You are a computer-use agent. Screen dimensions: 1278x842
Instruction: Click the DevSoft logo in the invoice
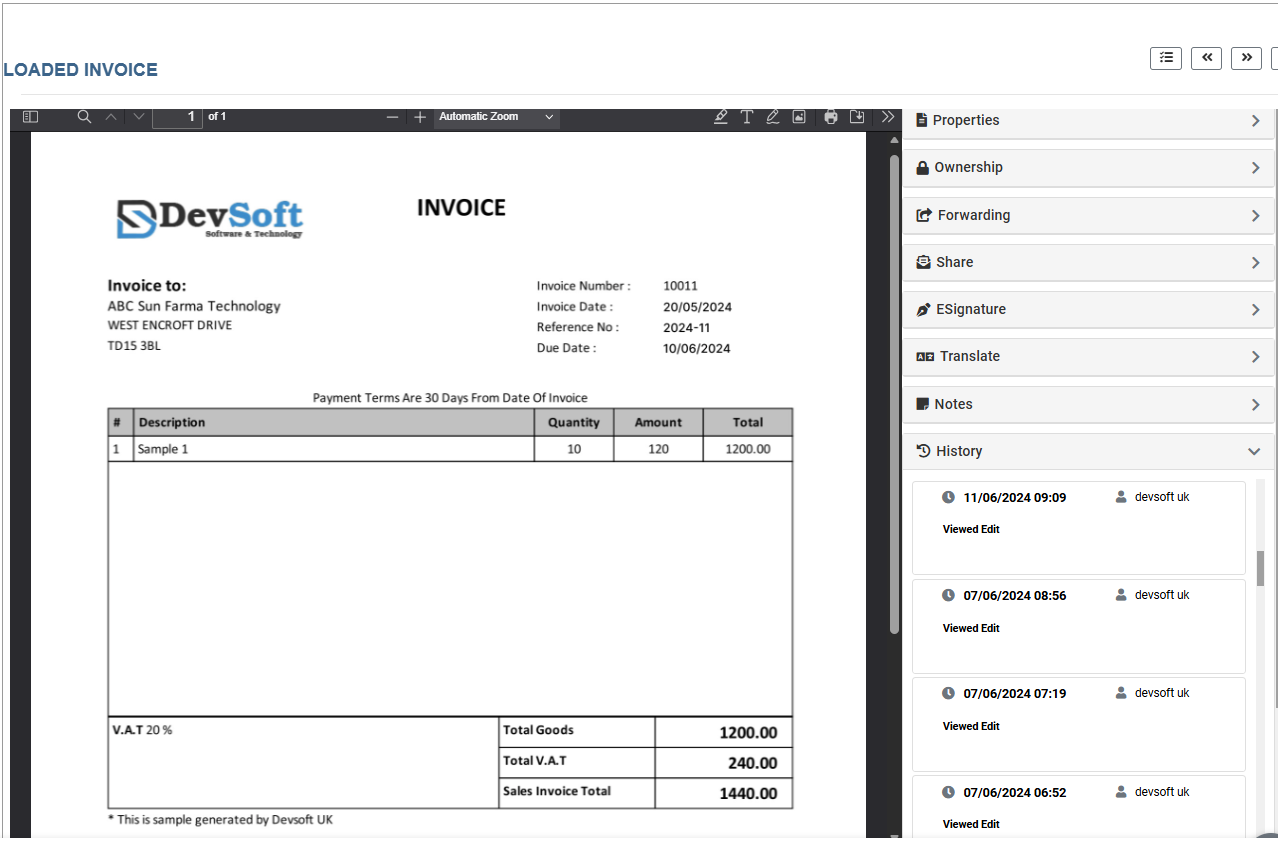point(210,219)
